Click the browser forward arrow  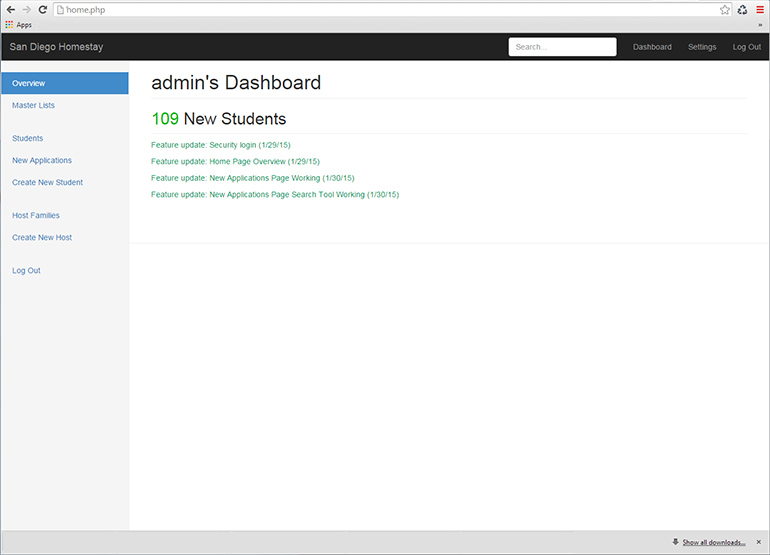[x=26, y=9]
